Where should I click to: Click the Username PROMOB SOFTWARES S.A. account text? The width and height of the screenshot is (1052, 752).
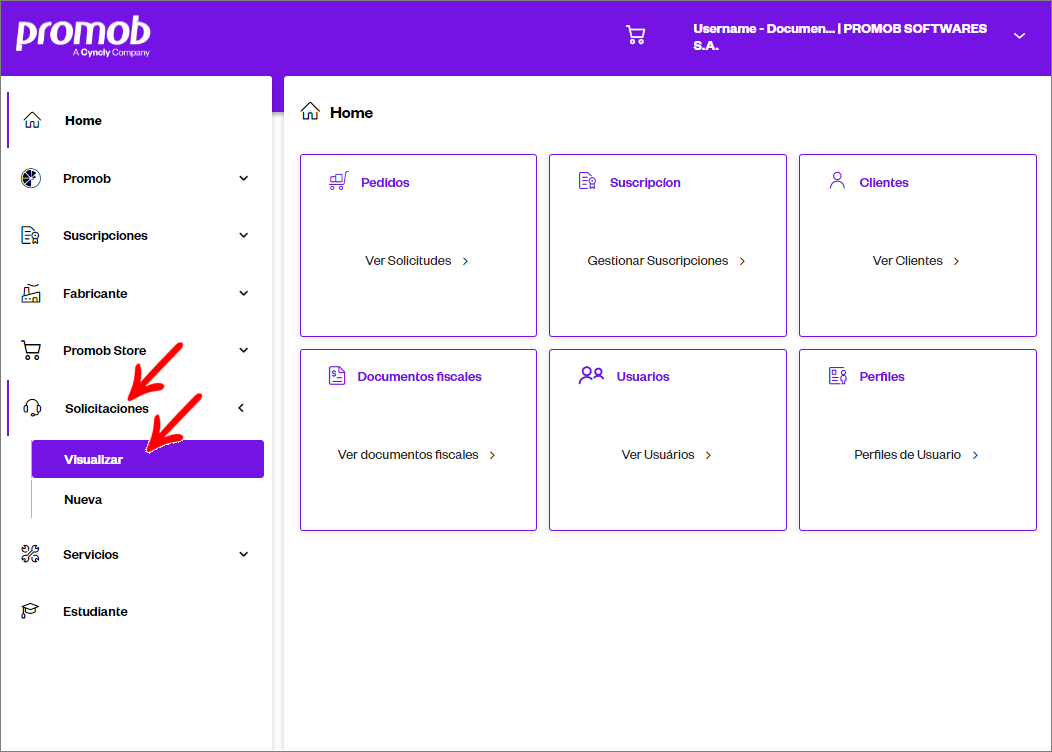[840, 37]
